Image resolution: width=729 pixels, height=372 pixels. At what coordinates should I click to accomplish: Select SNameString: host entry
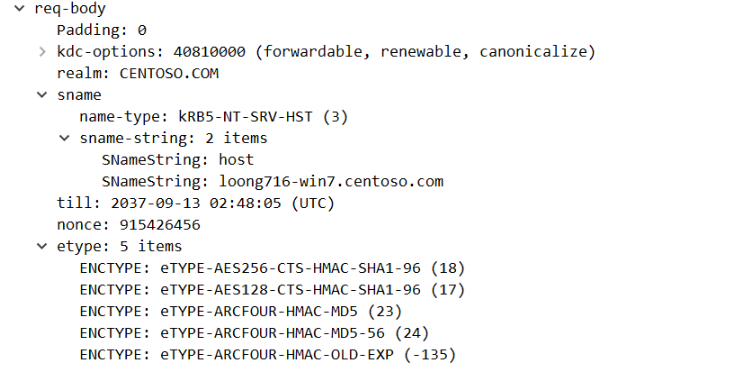coord(178,159)
